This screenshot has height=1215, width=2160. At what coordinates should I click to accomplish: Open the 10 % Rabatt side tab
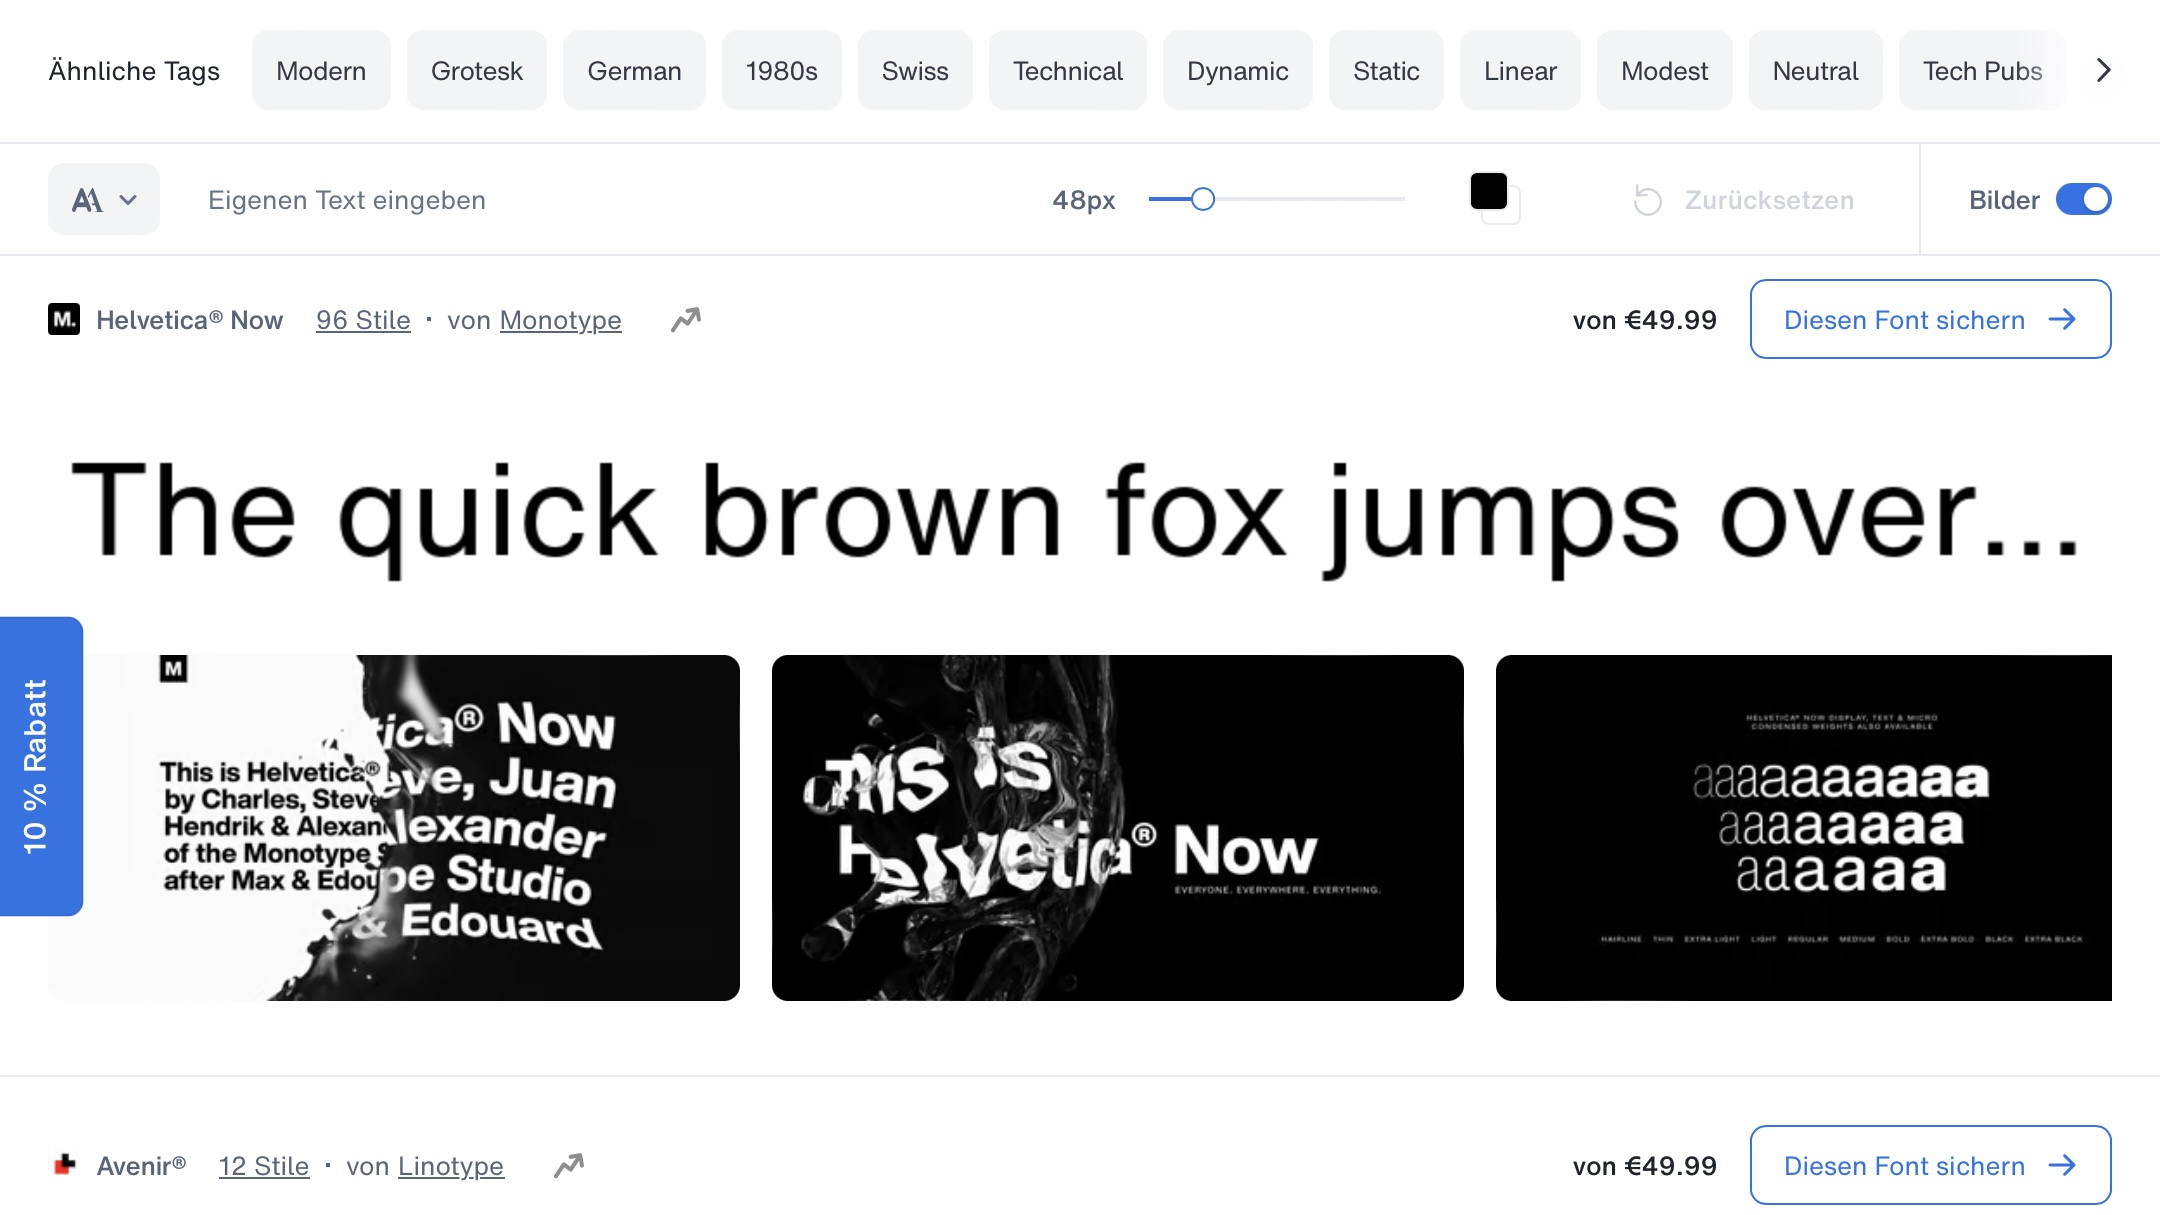(x=38, y=766)
